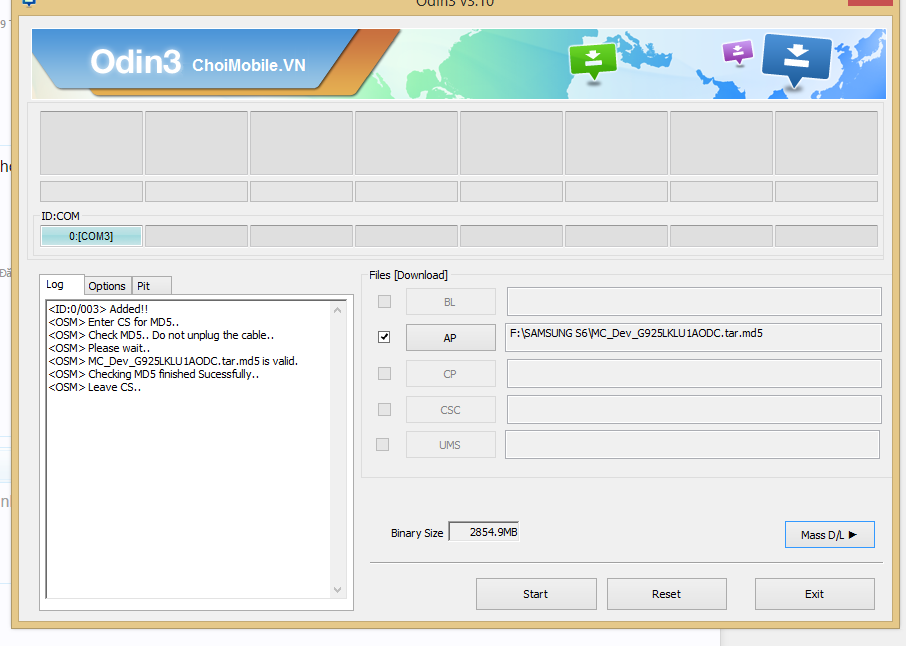The image size is (906, 646).
Task: Tick the UMS file checkbox
Action: 382,444
